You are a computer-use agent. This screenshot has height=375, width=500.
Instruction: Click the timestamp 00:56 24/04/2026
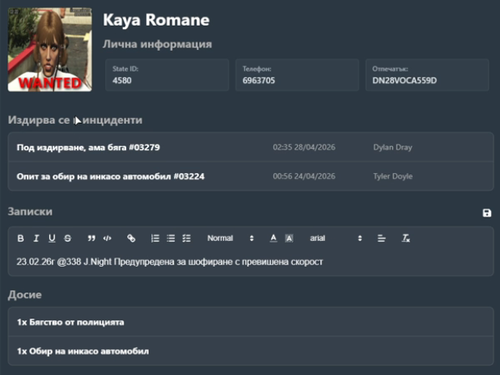click(304, 176)
